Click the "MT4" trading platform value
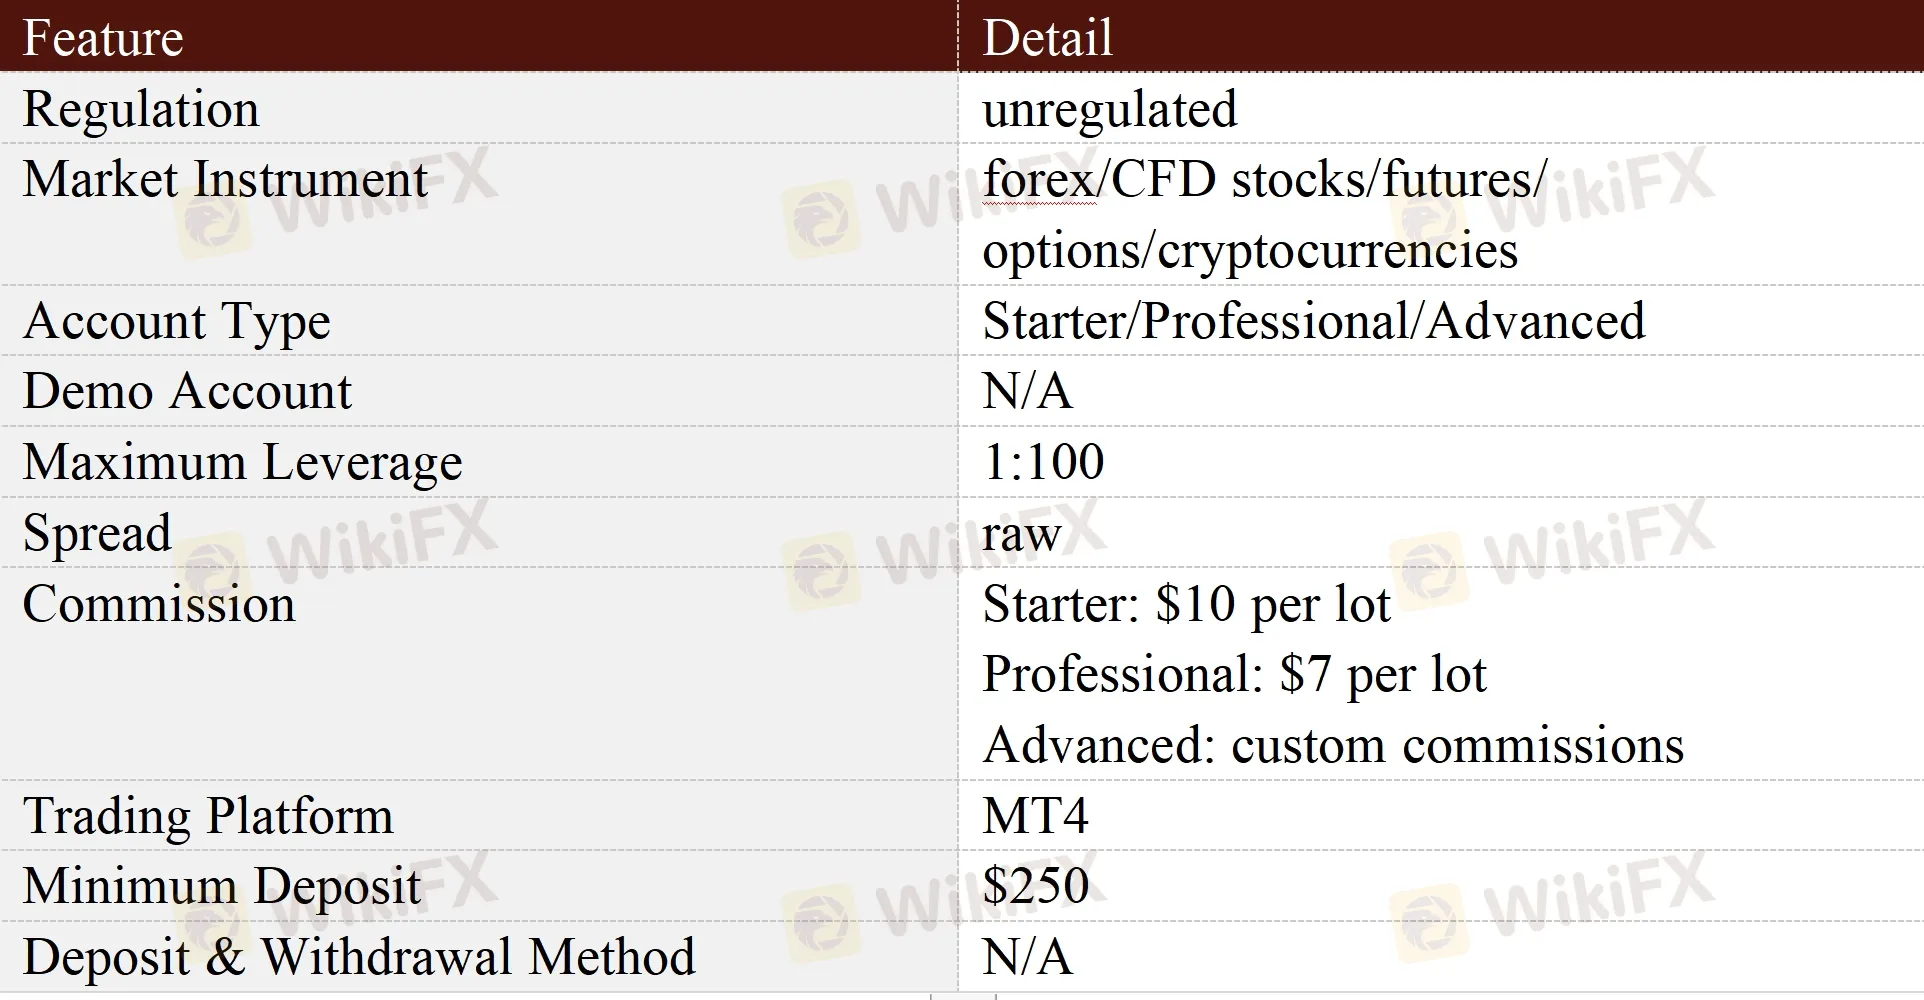Viewport: 1924px width, 1000px height. pyautogui.click(x=1035, y=816)
